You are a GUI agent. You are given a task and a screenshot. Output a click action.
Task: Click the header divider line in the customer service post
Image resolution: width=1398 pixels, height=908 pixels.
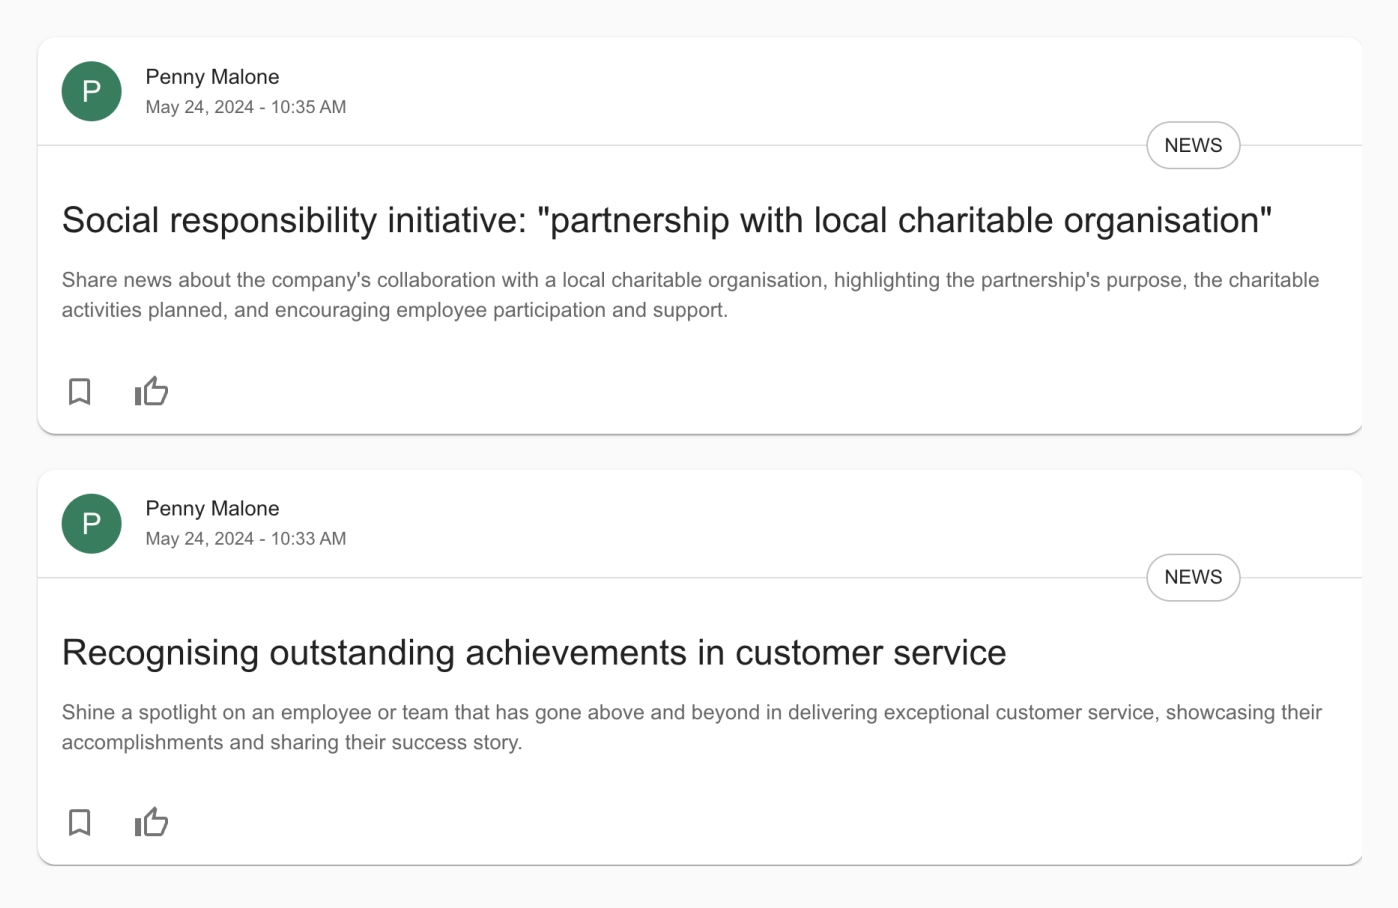pos(600,578)
